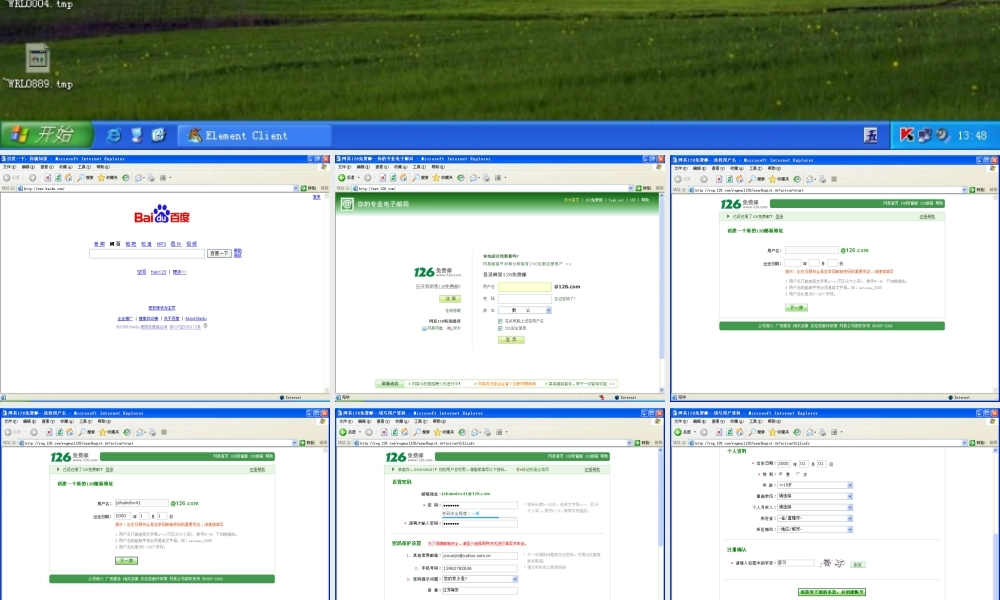1000x600 pixels.
Task: Click the Back arrow in the 126 login window toolbar
Action: [343, 178]
